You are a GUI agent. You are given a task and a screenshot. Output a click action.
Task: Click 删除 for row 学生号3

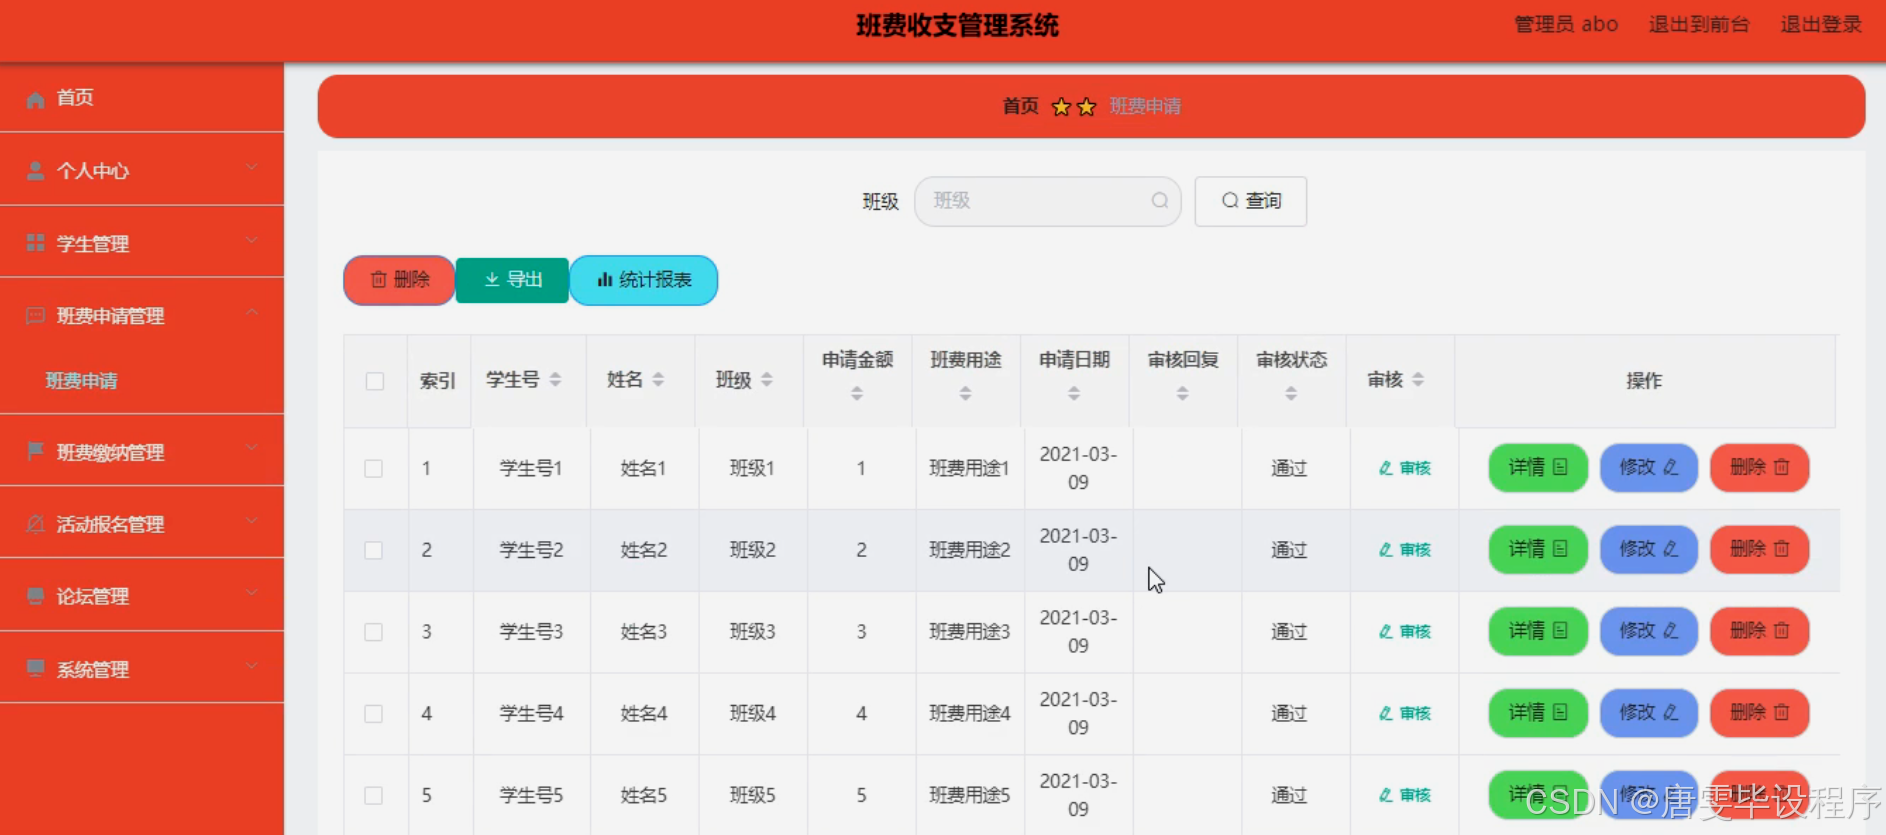pyautogui.click(x=1760, y=632)
